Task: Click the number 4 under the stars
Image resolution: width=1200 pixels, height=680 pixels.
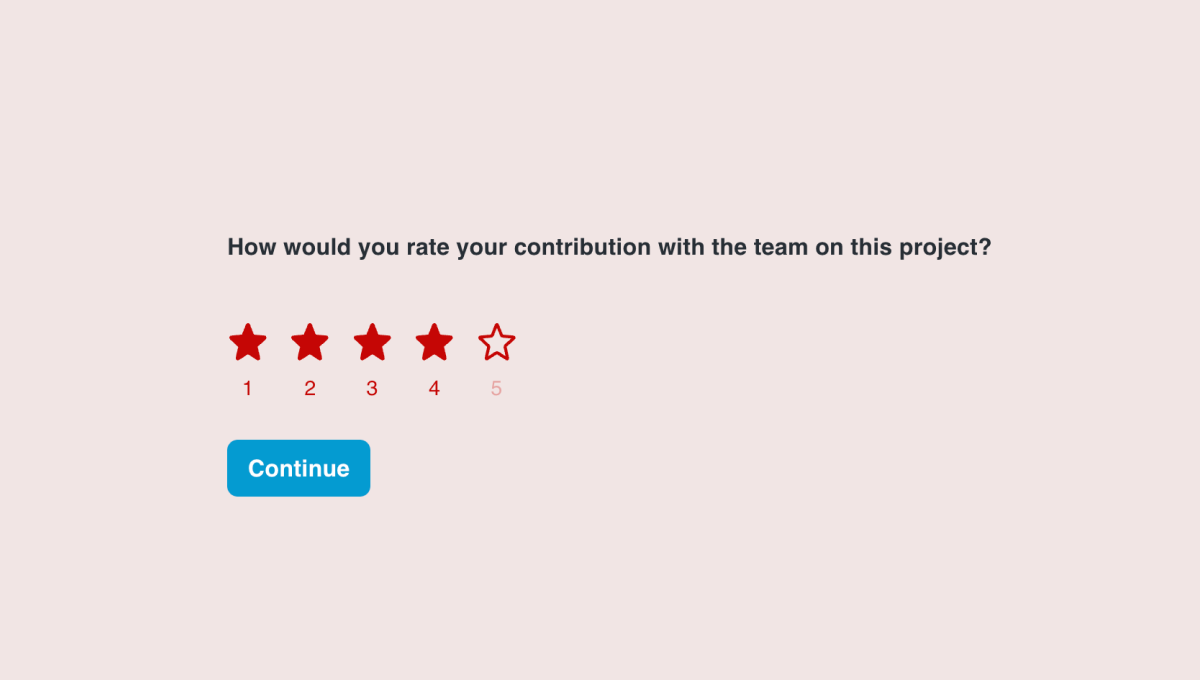Action: (x=434, y=389)
